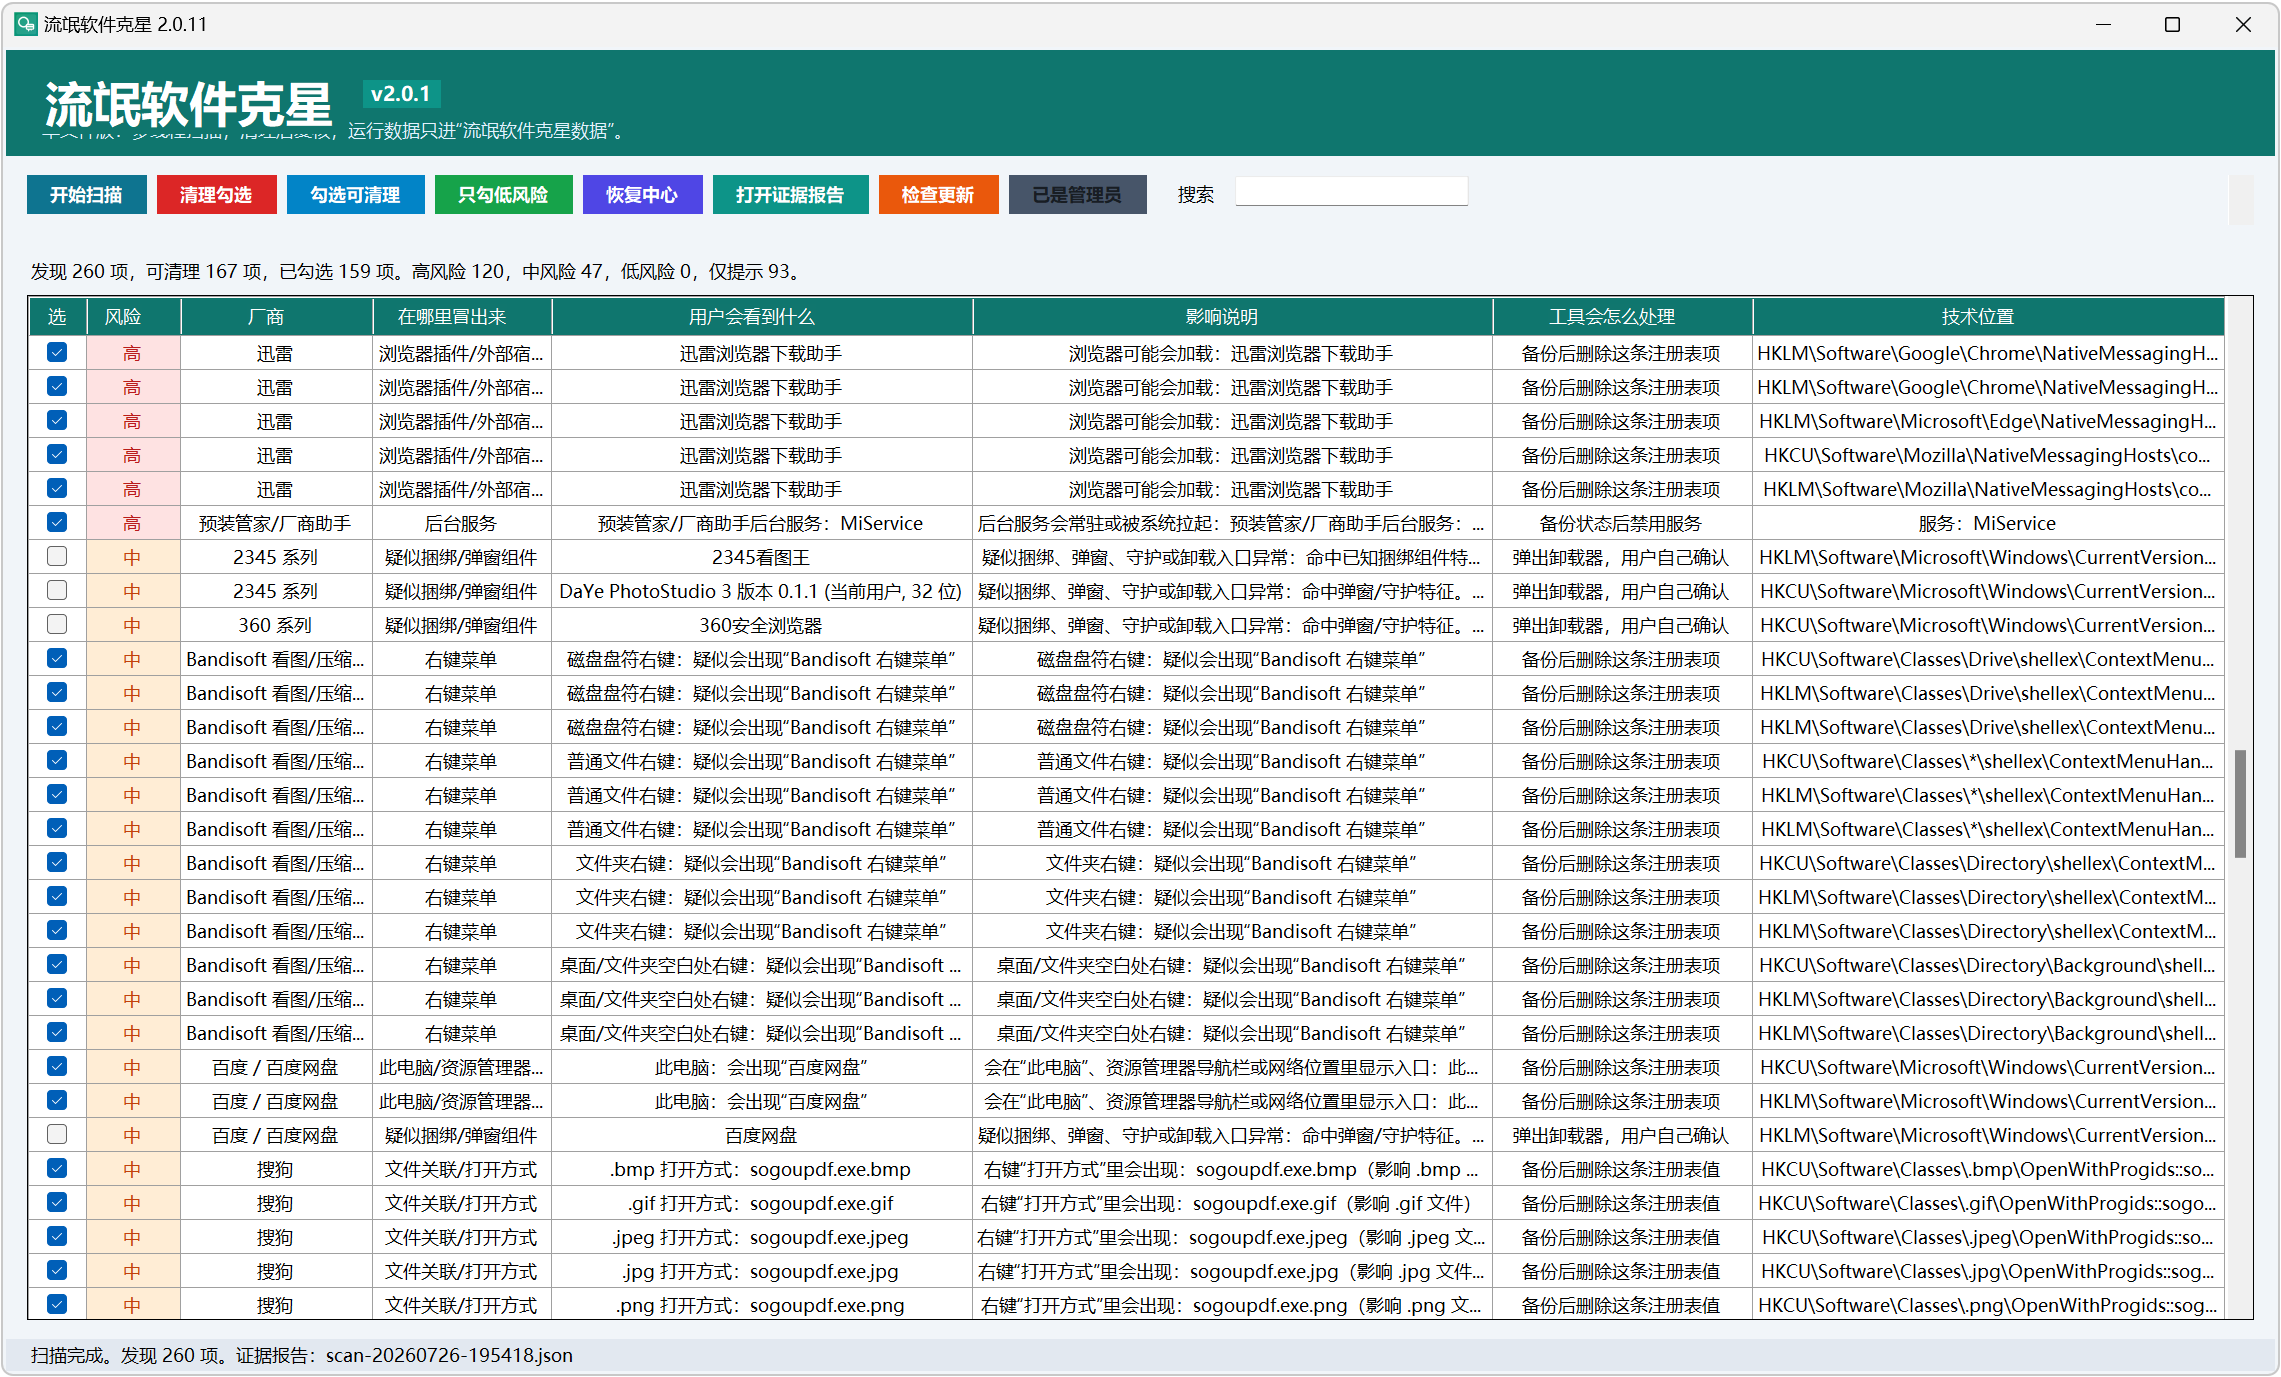This screenshot has width=2281, height=1377.
Task: Focus the 搜索 search input field
Action: (x=1351, y=192)
